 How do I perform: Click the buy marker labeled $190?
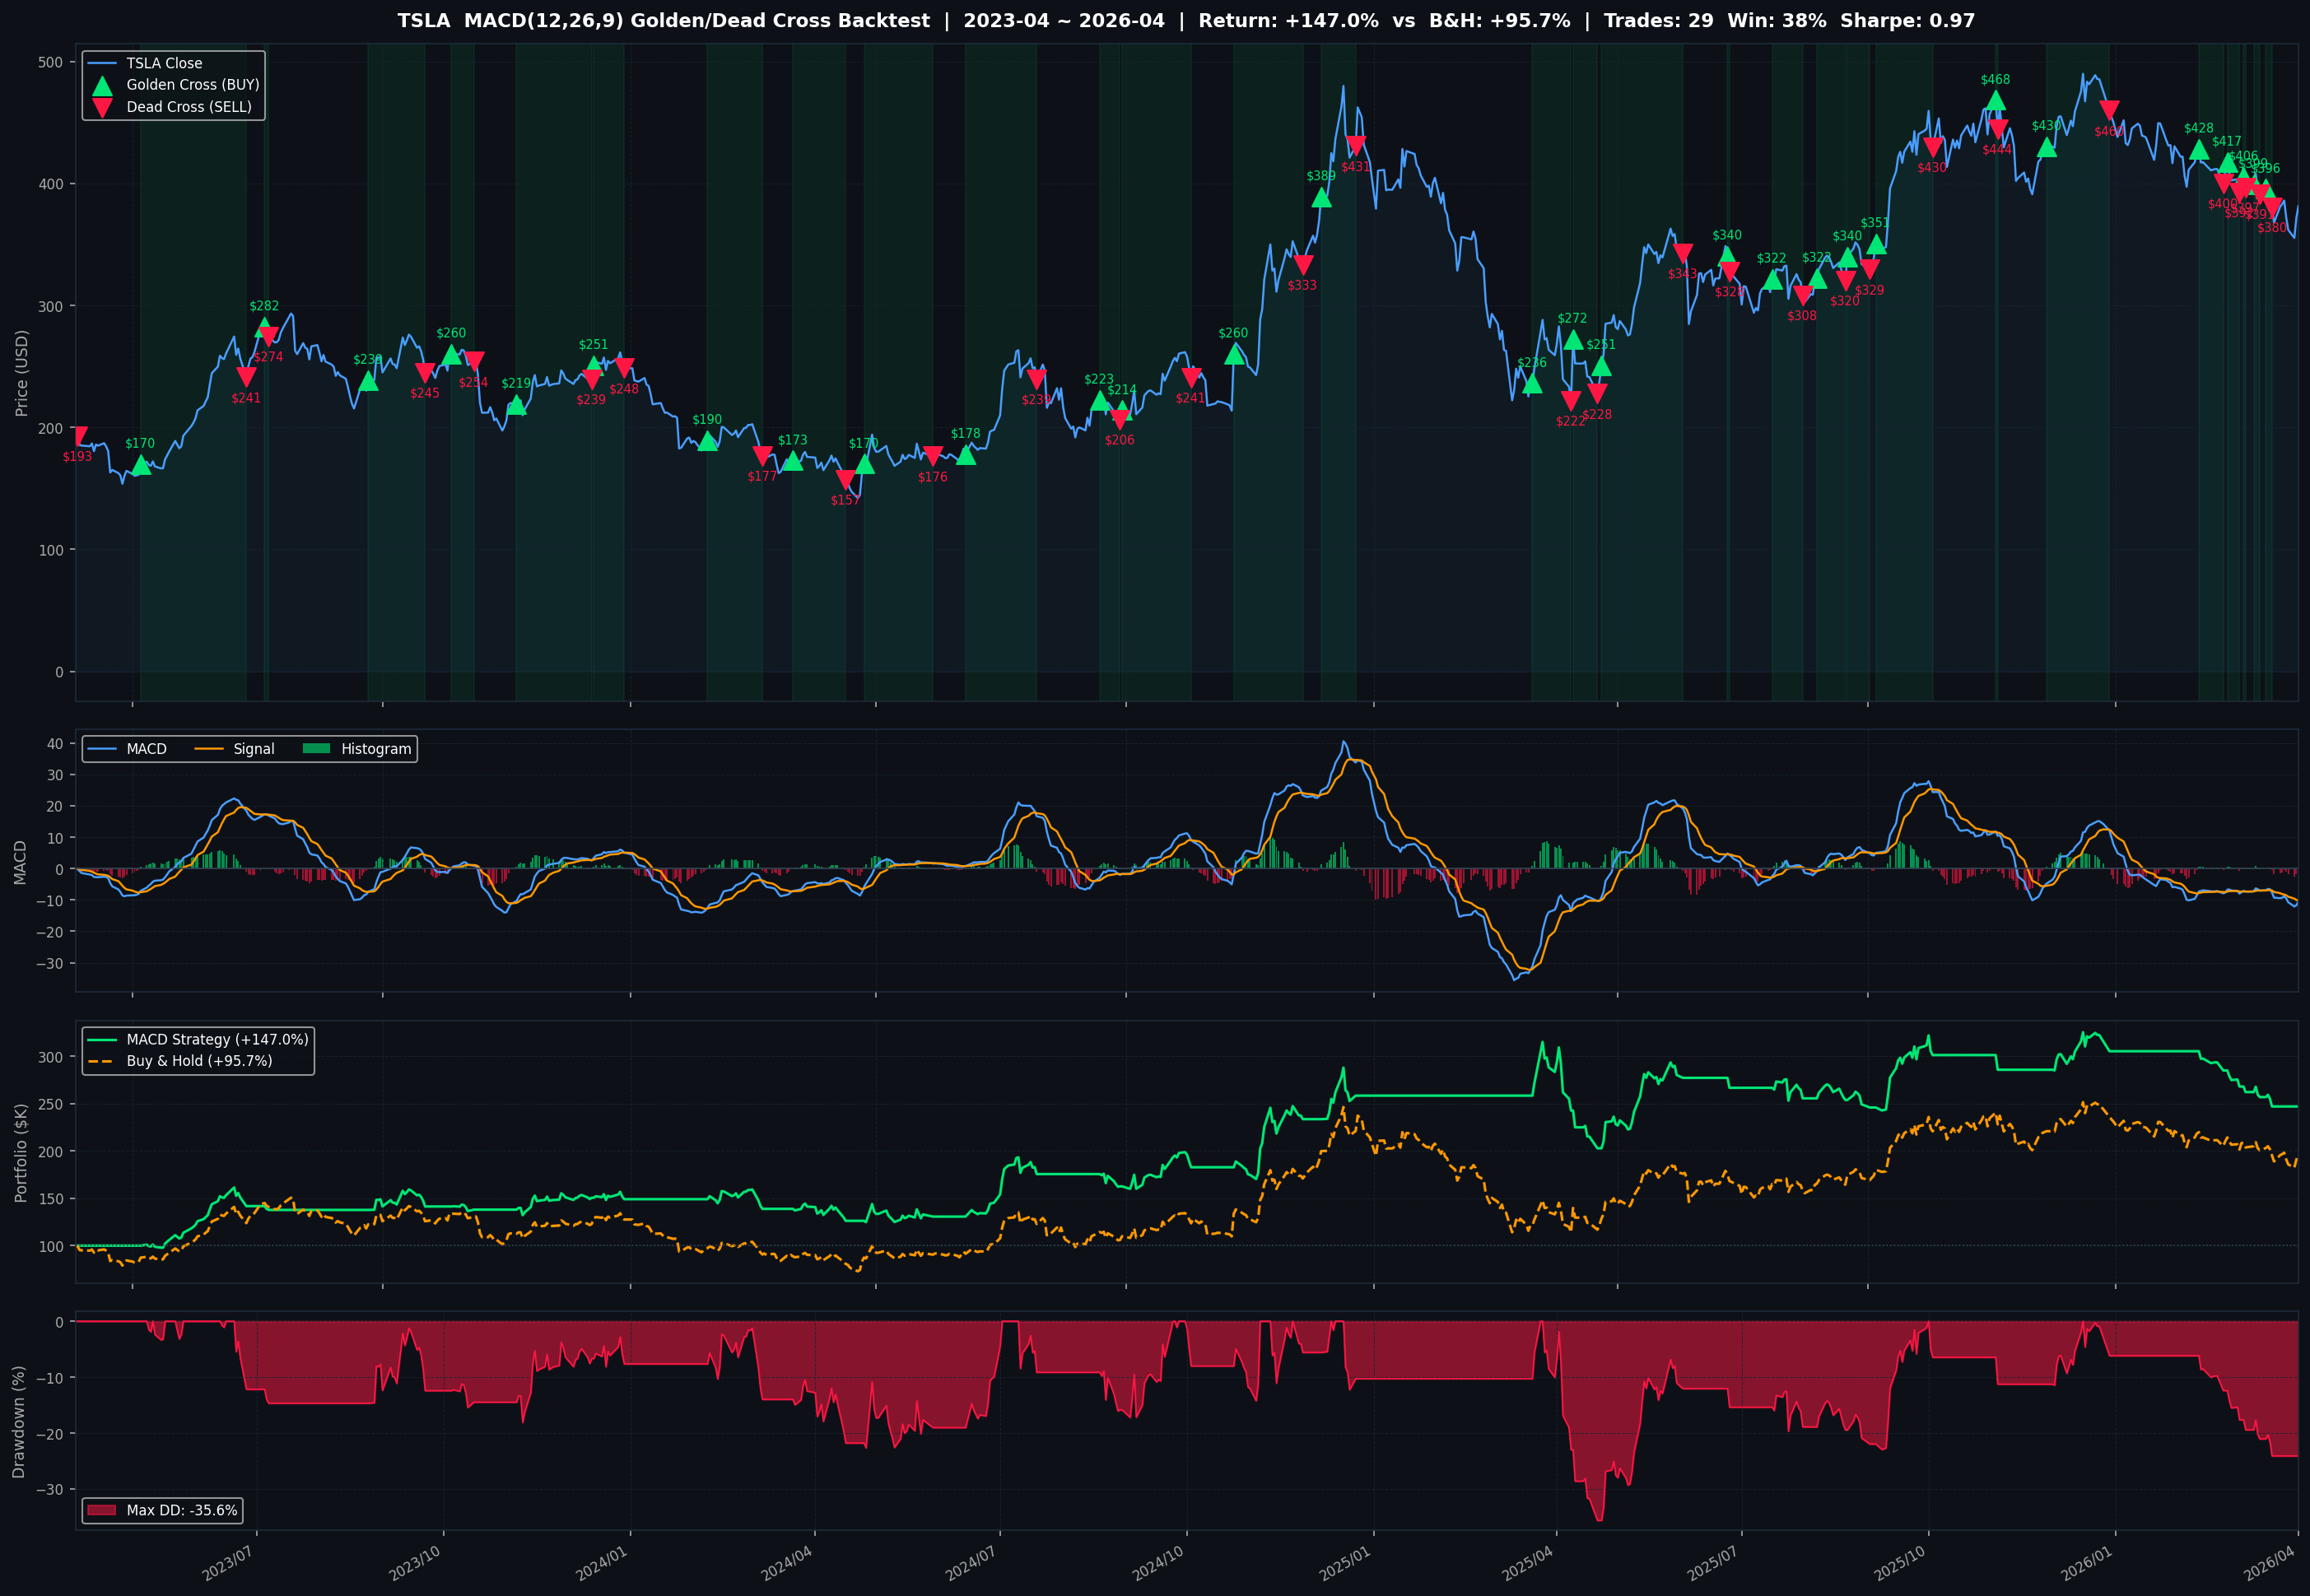point(707,441)
